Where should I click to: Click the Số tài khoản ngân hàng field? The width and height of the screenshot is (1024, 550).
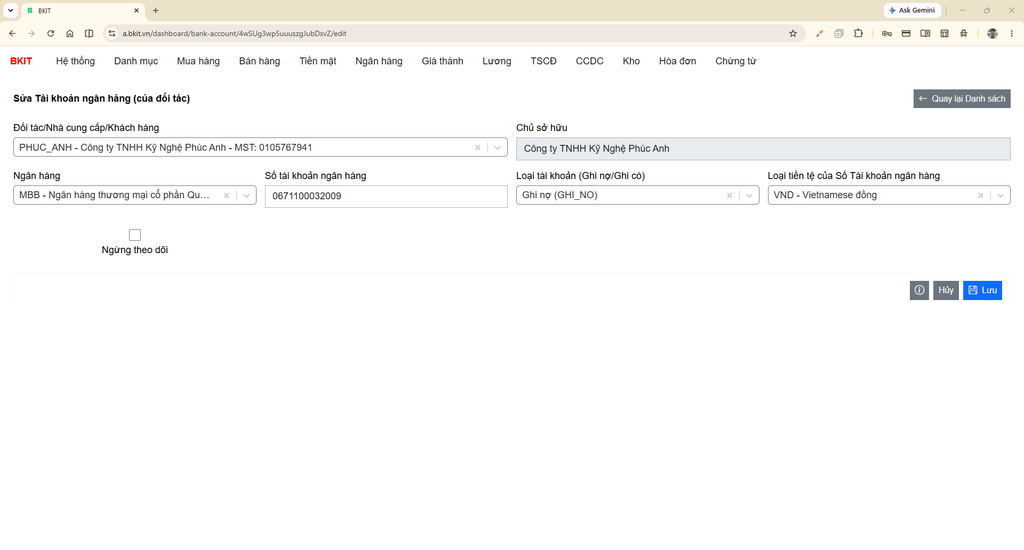click(386, 196)
